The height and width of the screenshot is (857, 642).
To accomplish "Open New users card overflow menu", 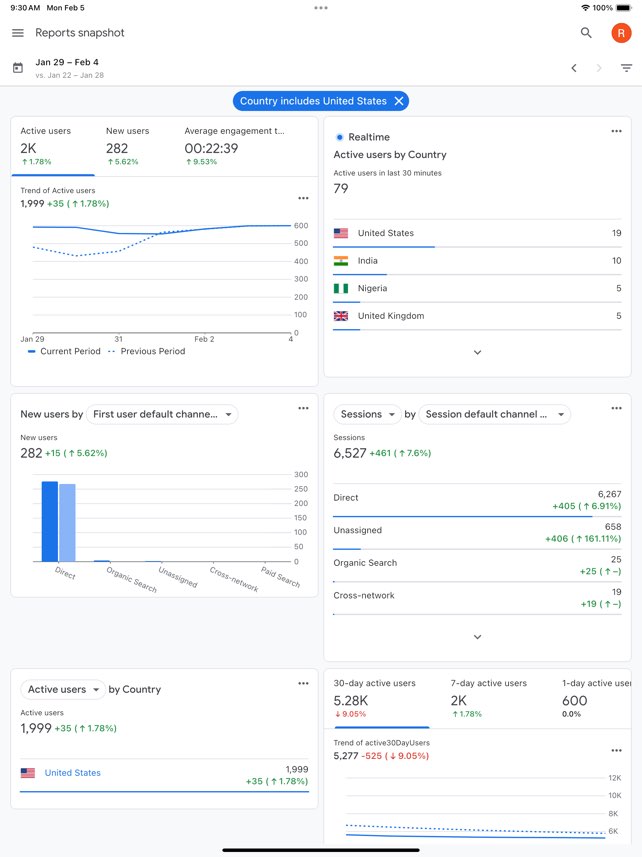I will point(303,408).
